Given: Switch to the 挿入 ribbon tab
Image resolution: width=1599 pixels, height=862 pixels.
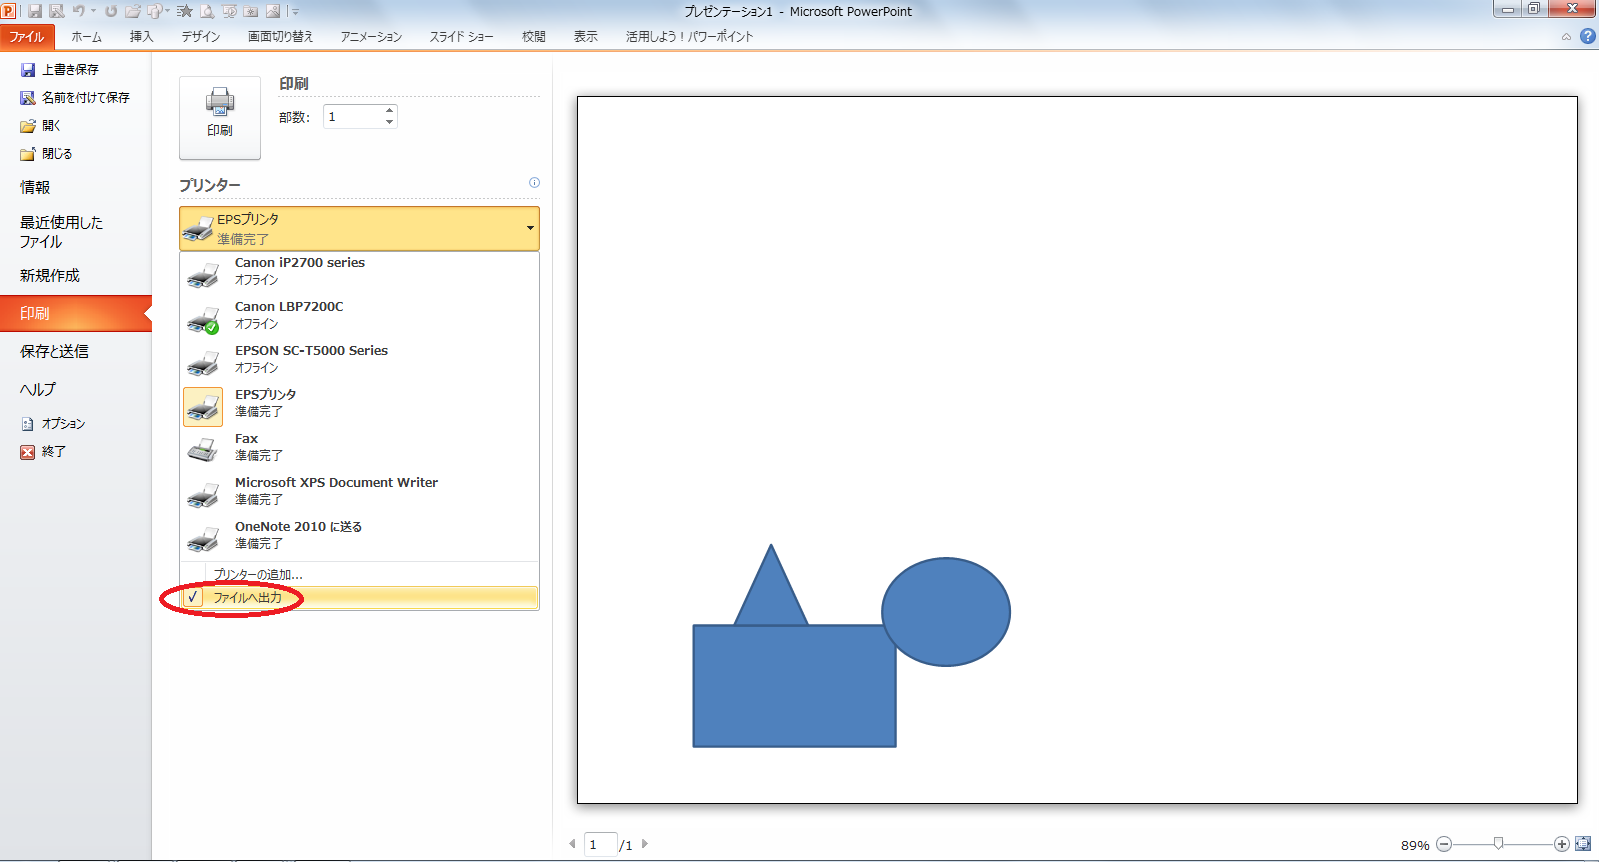Looking at the screenshot, I should coord(141,37).
